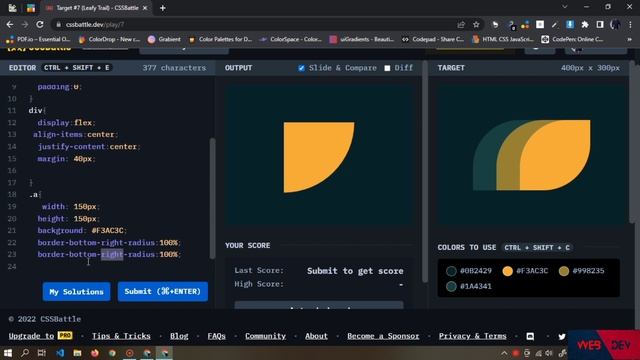This screenshot has width=640, height=360.
Task: Enable the Diff checkbox
Action: coord(387,68)
